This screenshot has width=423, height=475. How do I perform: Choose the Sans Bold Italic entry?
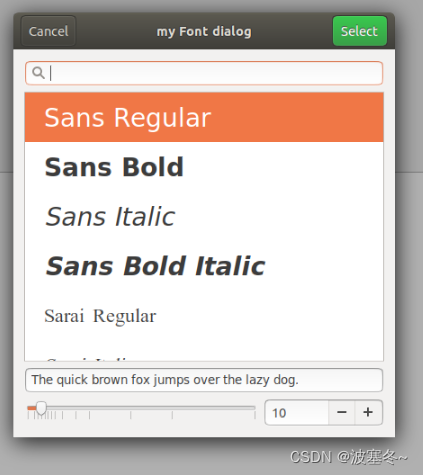(204, 266)
